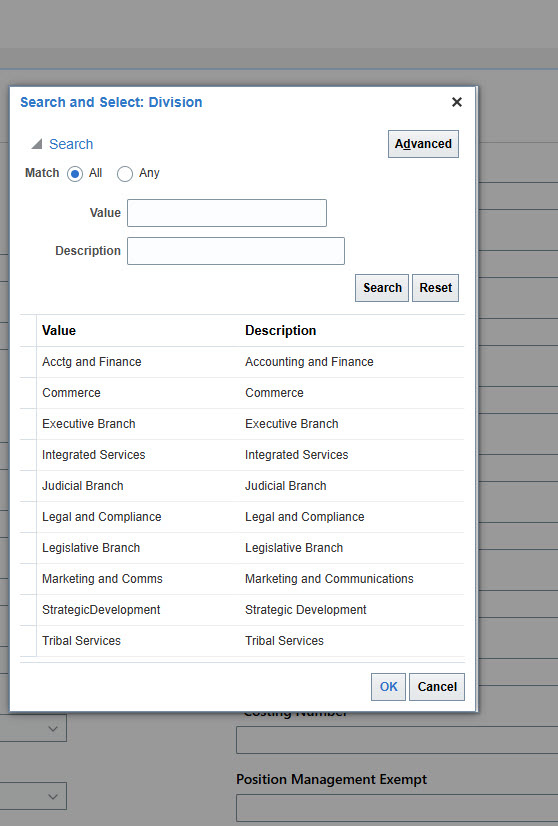Cancel the division selection dialog
558x826 pixels.
pyautogui.click(x=437, y=686)
